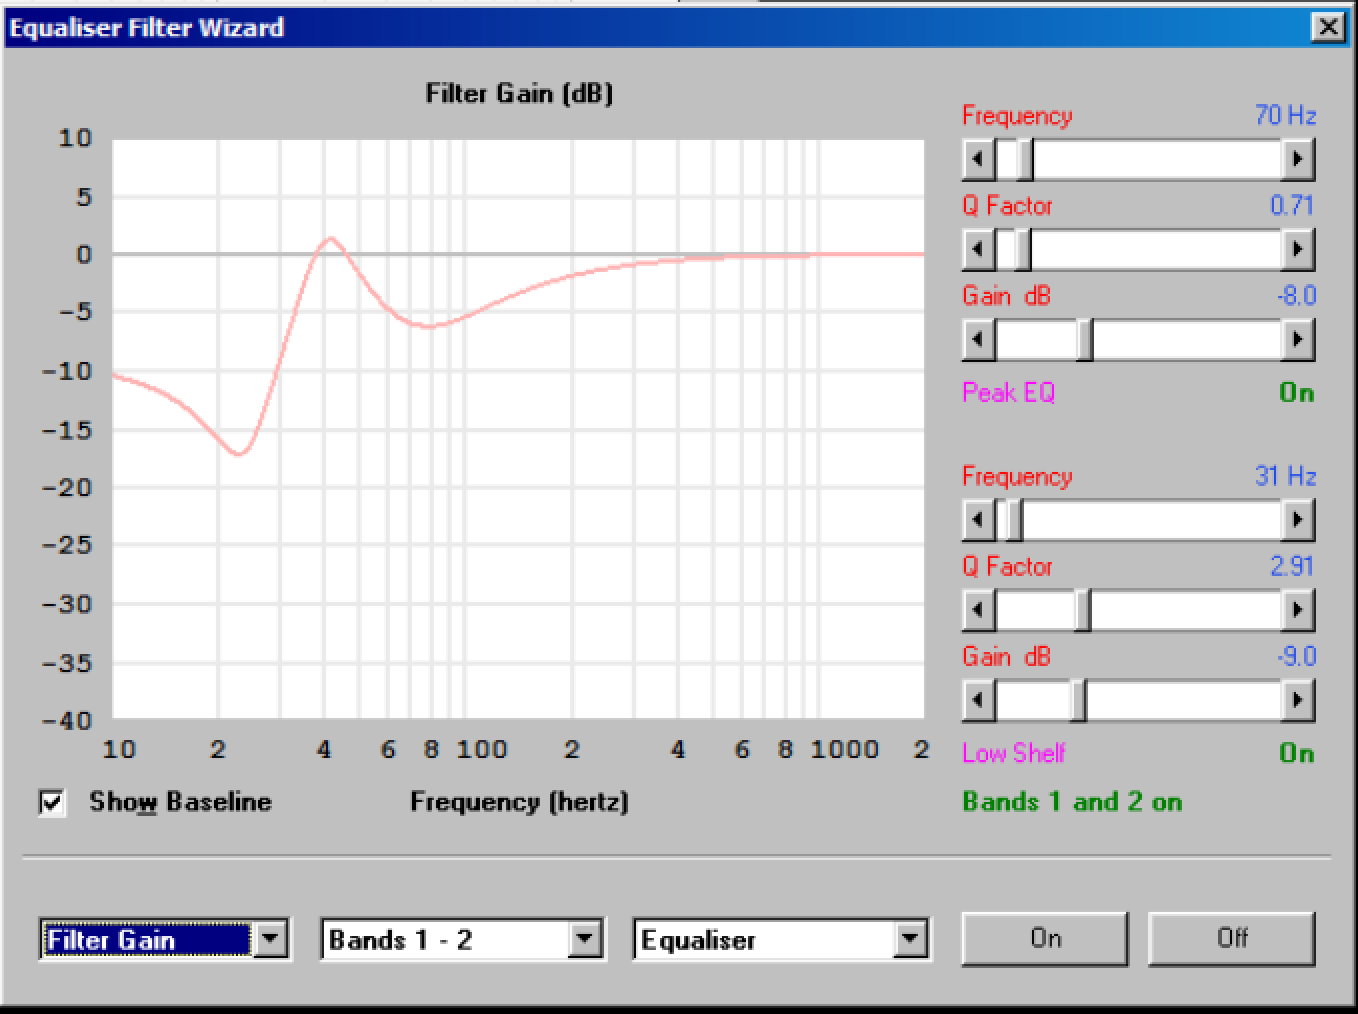The height and width of the screenshot is (1014, 1358).
Task: Click -9.0 Gain dB slider thumb
Action: coord(1078,701)
